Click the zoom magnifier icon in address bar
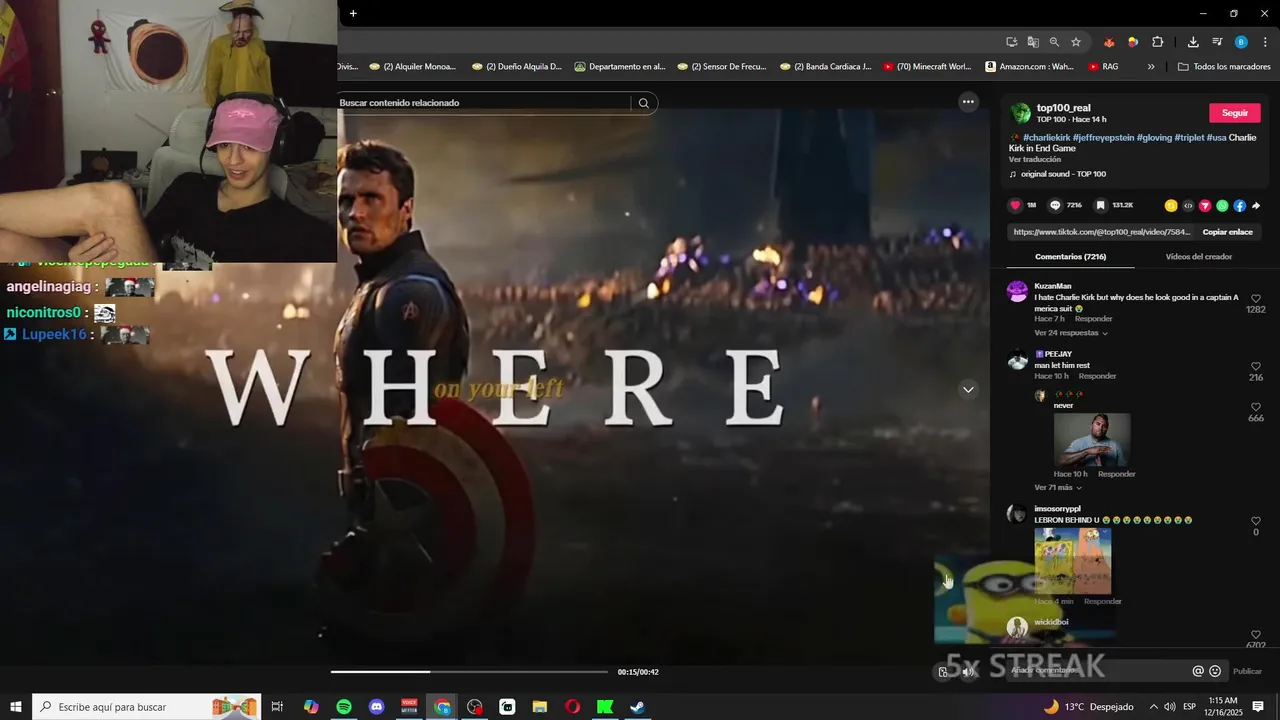Viewport: 1280px width, 720px height. tap(1054, 42)
